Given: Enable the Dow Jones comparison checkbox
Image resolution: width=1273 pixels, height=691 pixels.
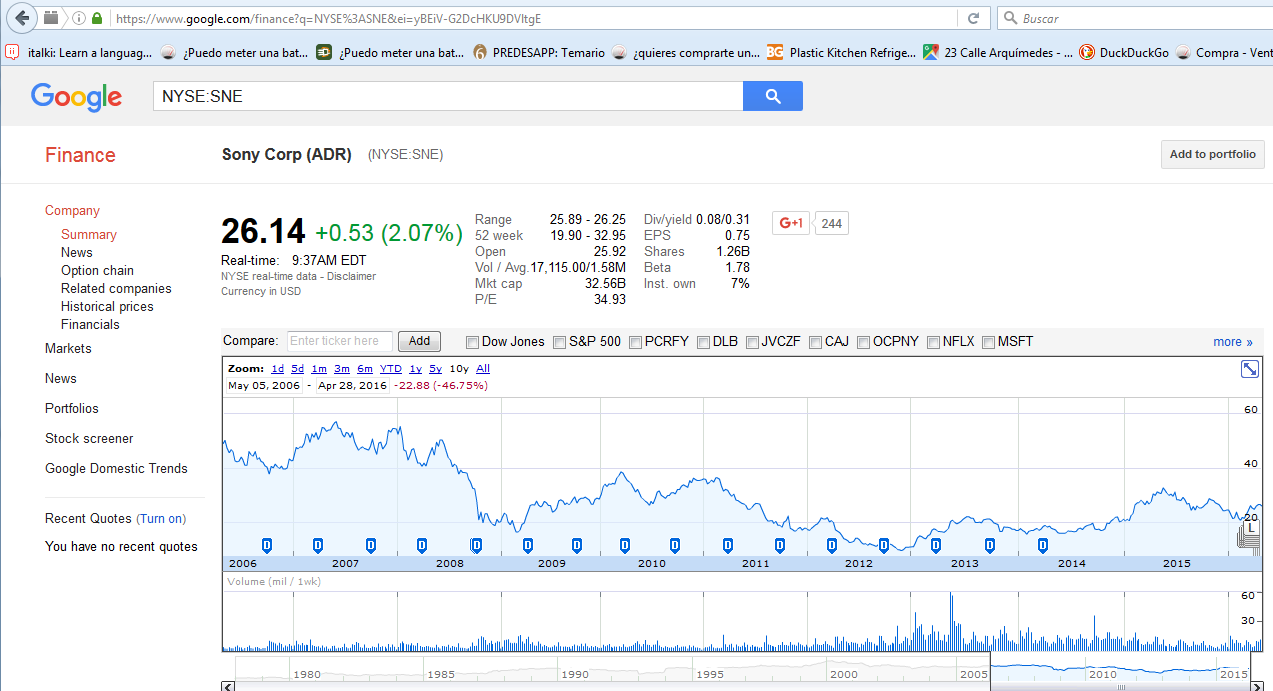Looking at the screenshot, I should click(x=473, y=342).
